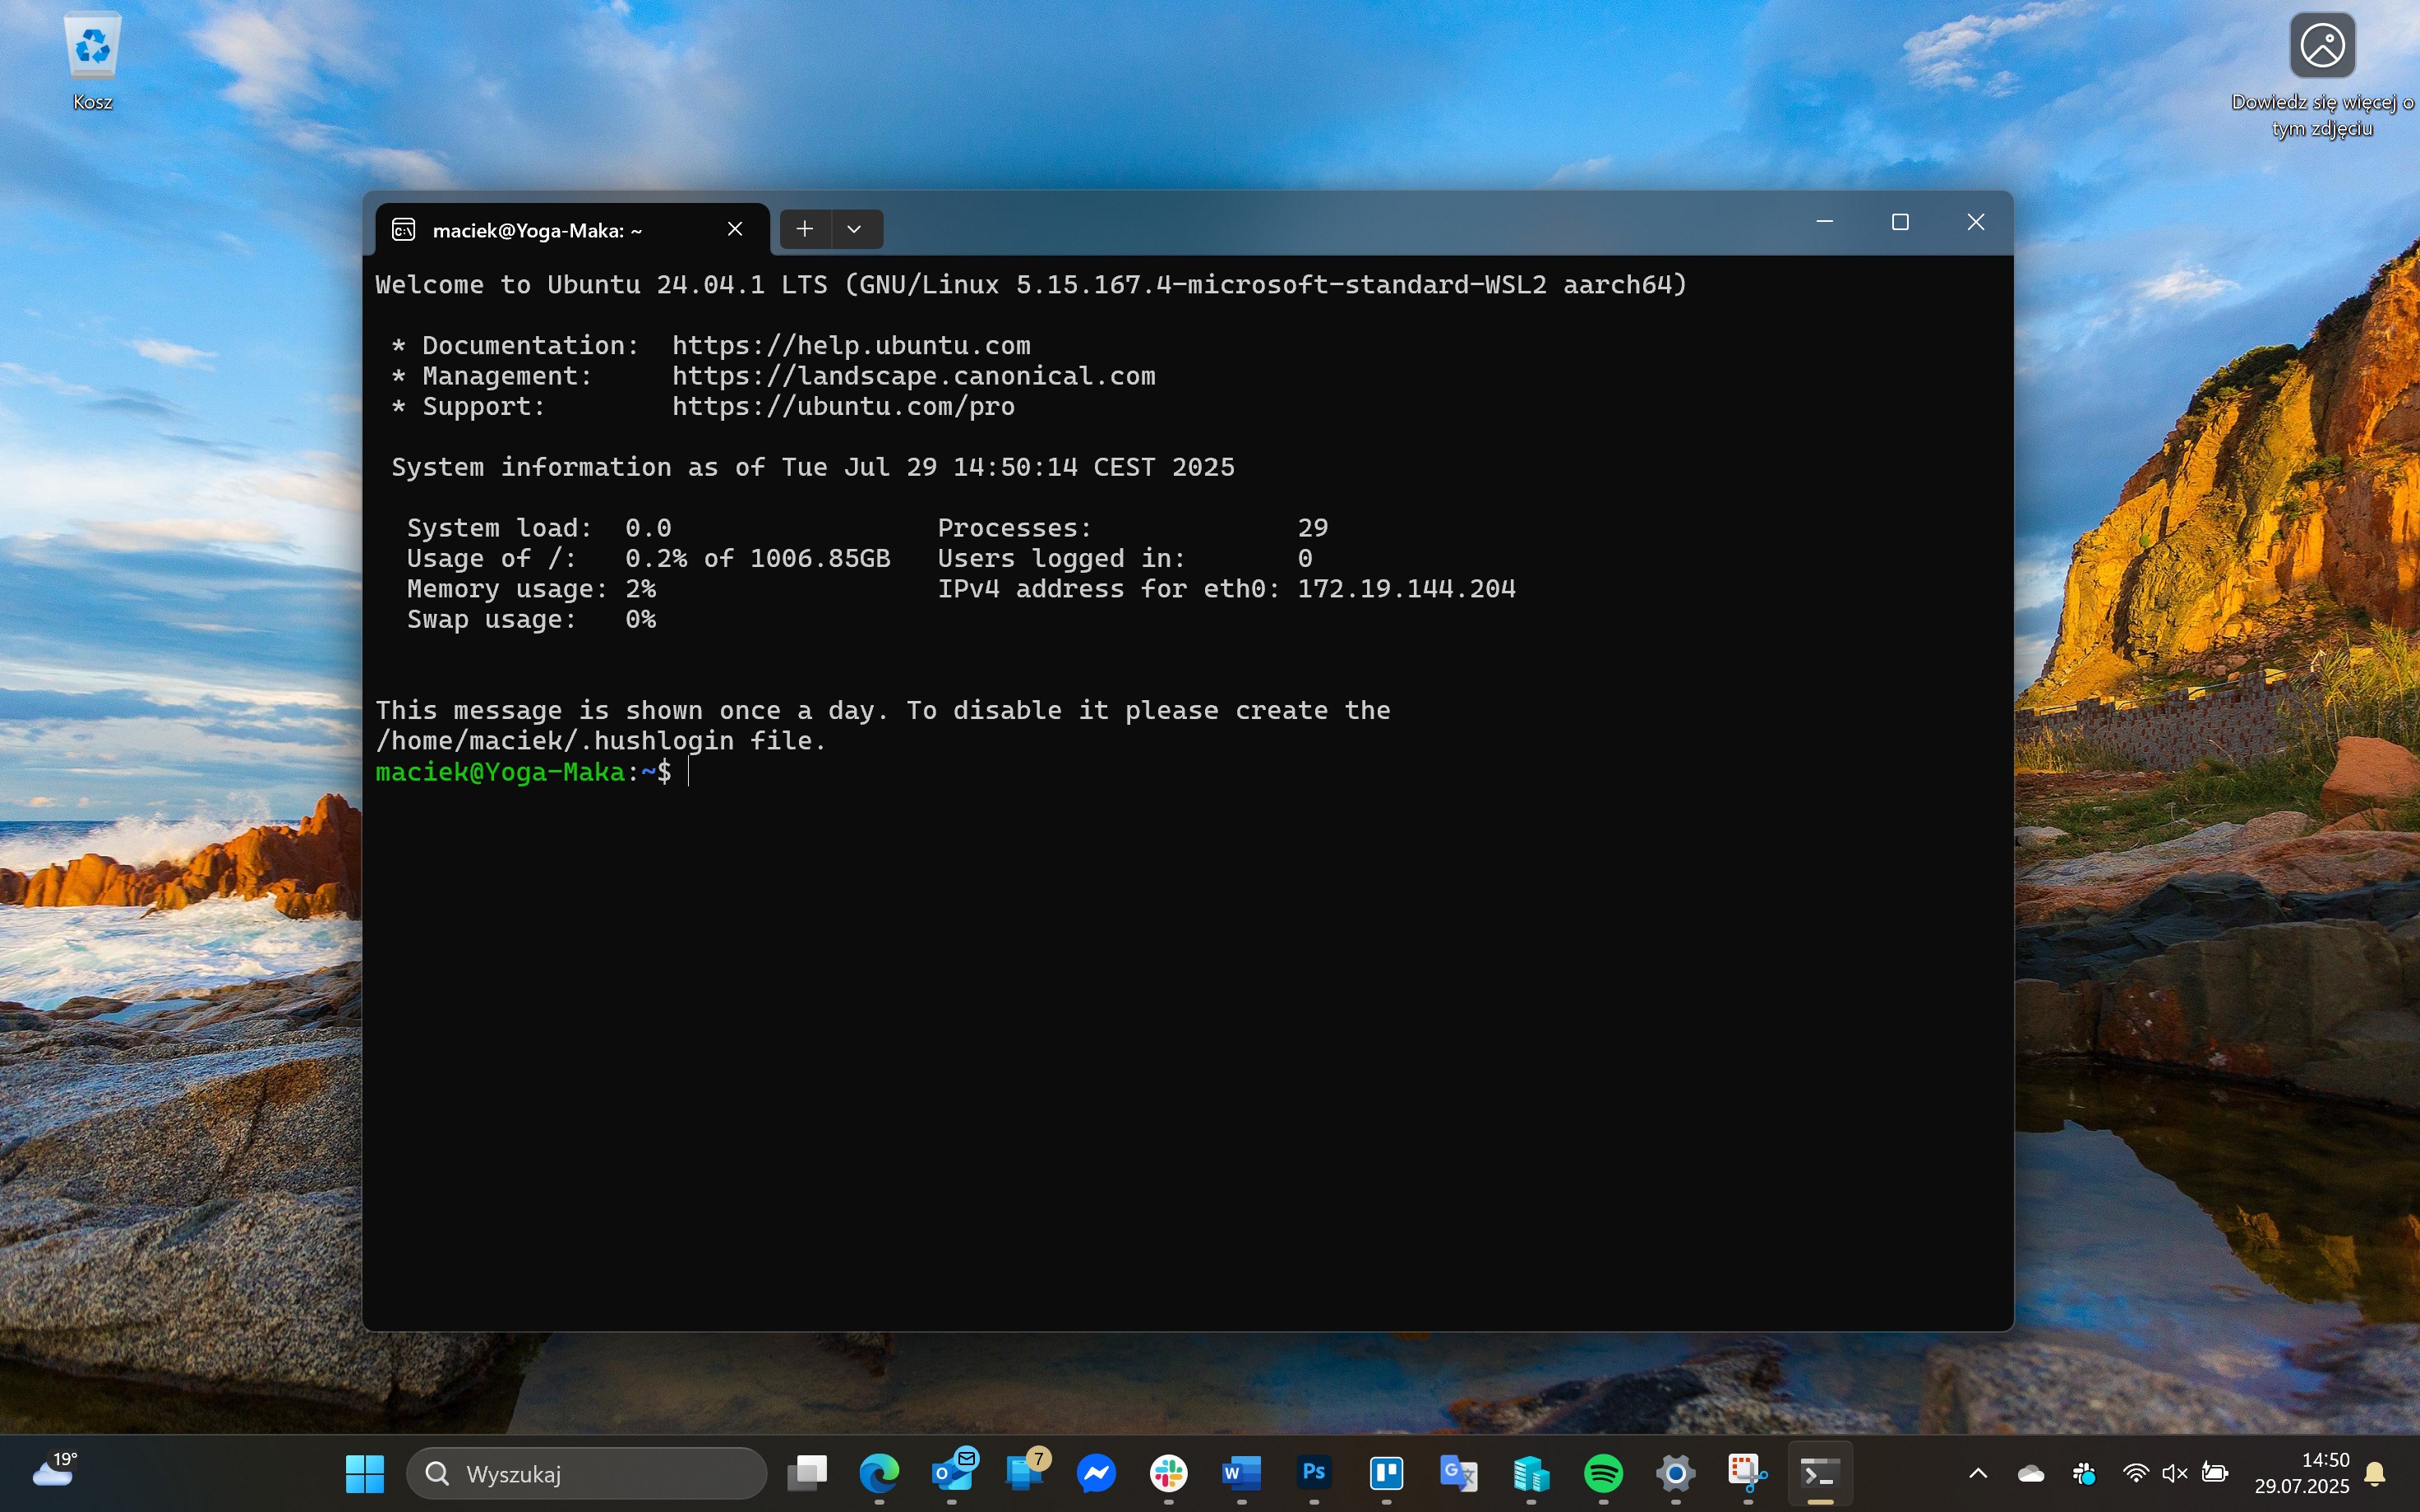Open the Windows Start menu
2420x1512 pixels.
365,1474
